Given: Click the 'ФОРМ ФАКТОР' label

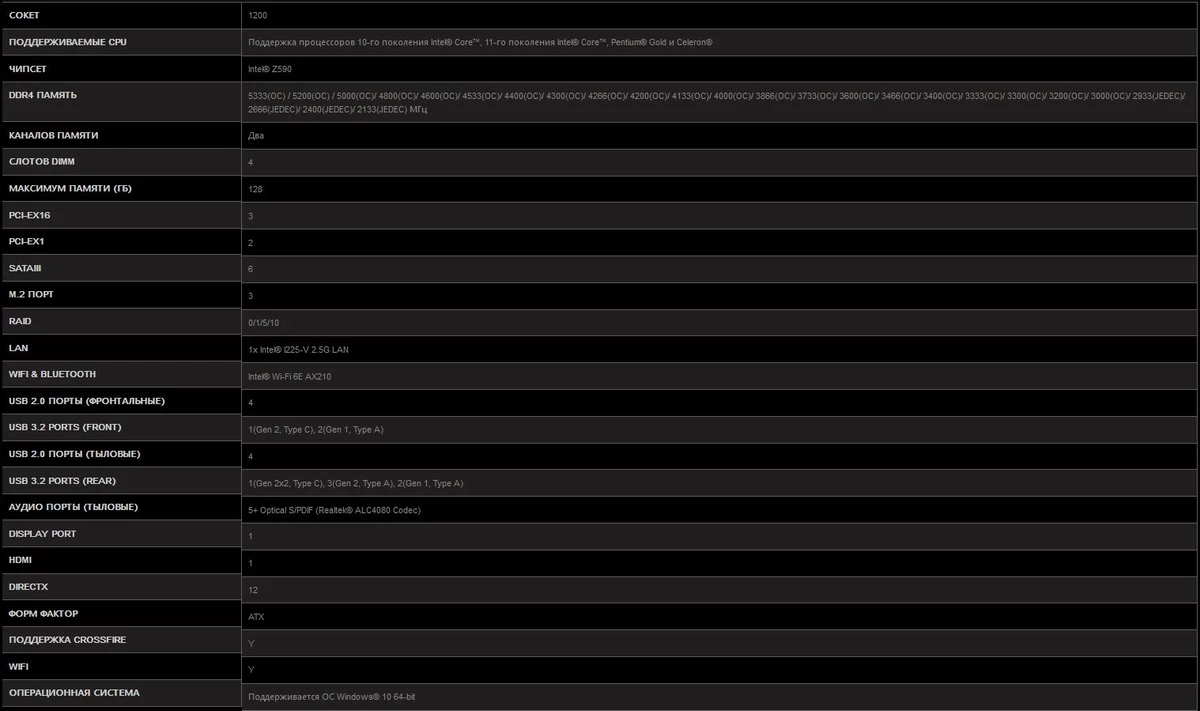Looking at the screenshot, I should click(x=43, y=613).
